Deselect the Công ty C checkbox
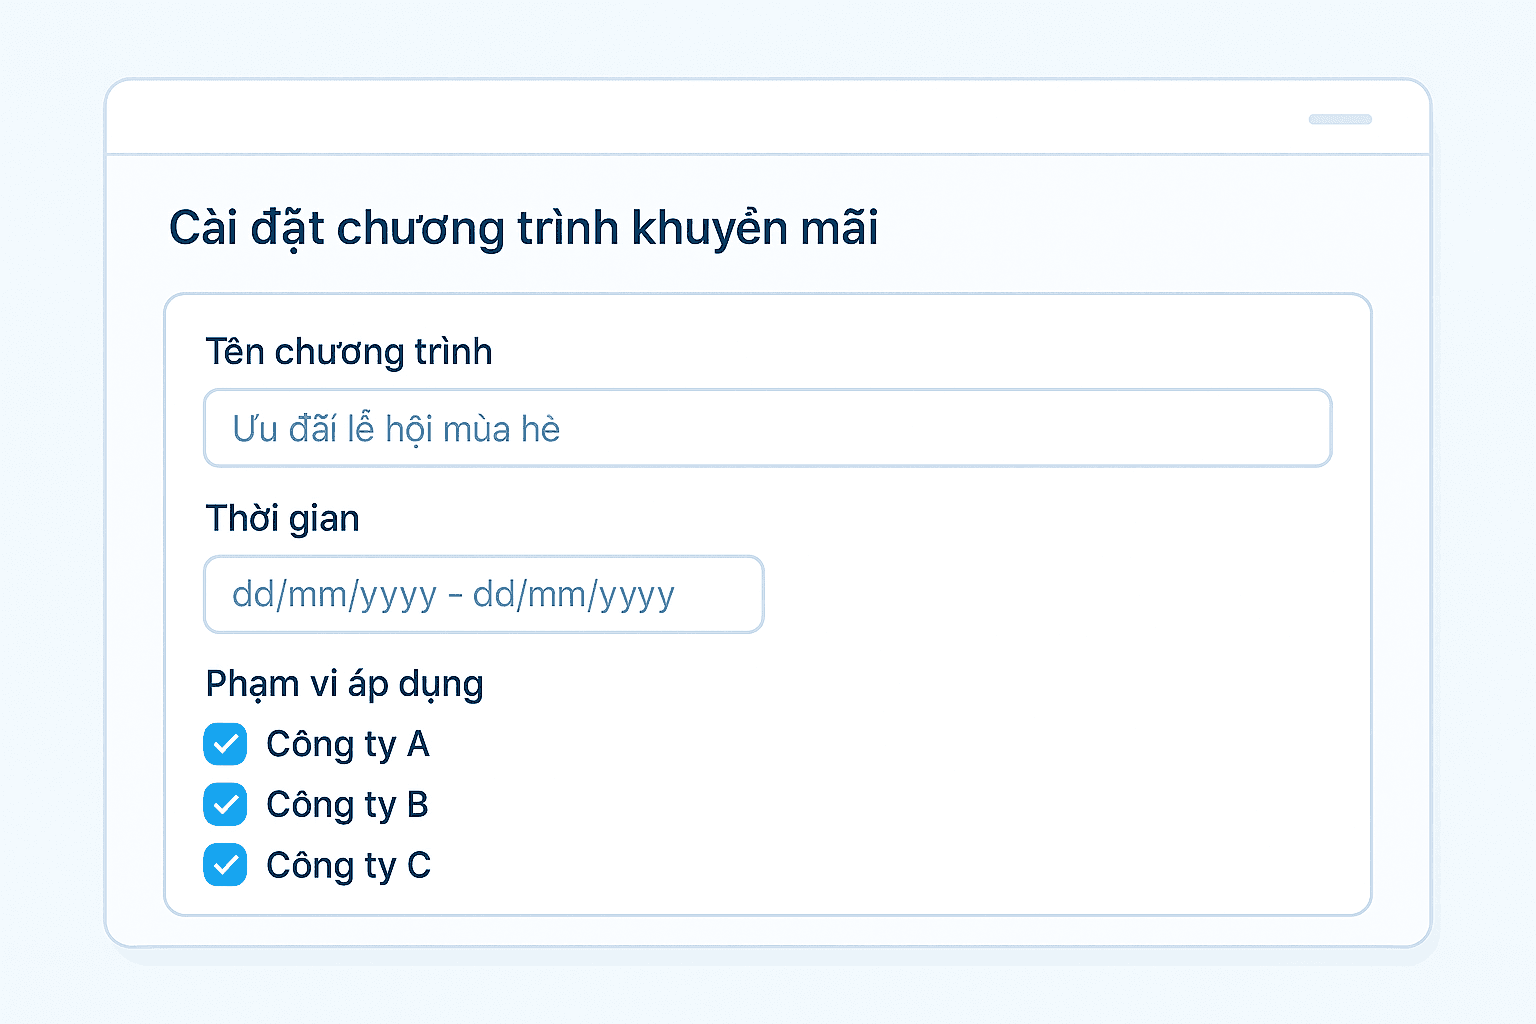1536x1024 pixels. point(225,865)
